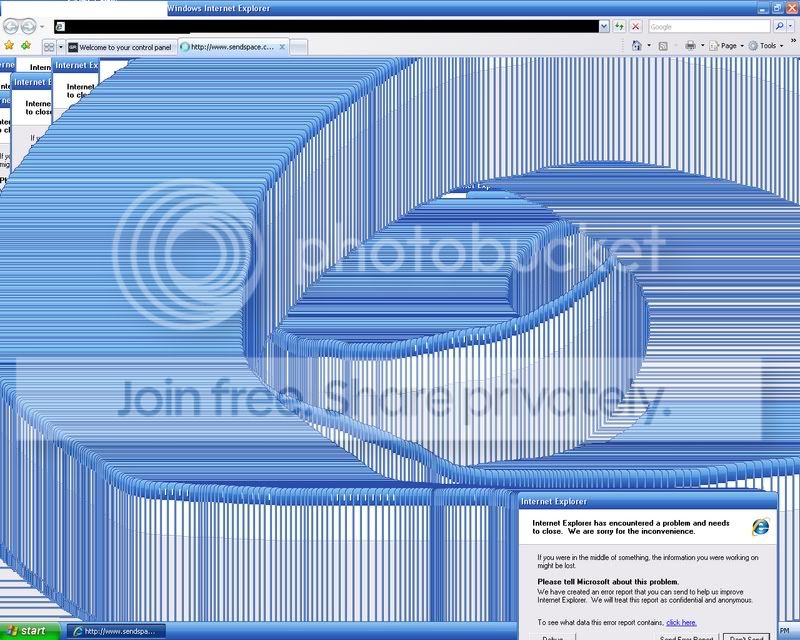Switch to Welcome to your control panel tab
The image size is (800, 640).
tap(121, 47)
